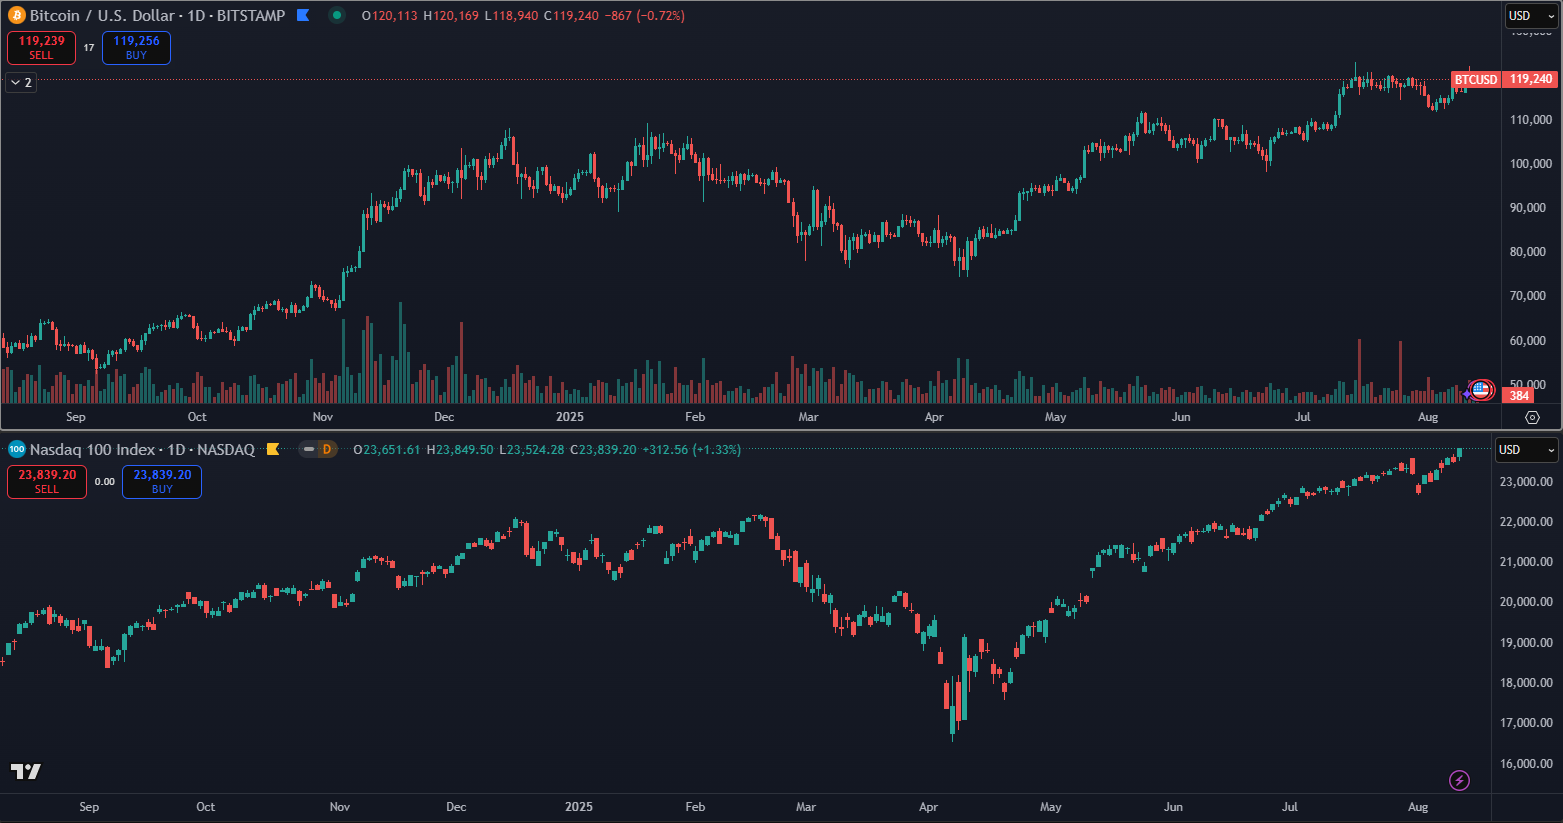Click the purple lightning bolt icon
1563x823 pixels.
1459,780
